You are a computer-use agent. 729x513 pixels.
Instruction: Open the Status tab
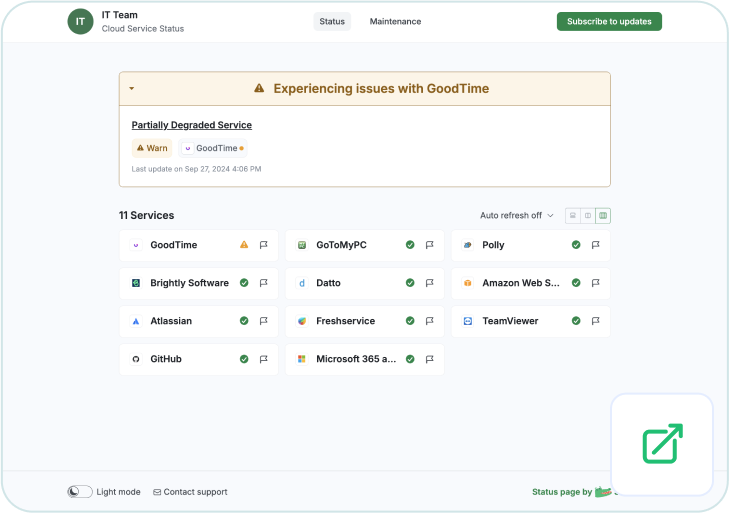coord(332,21)
